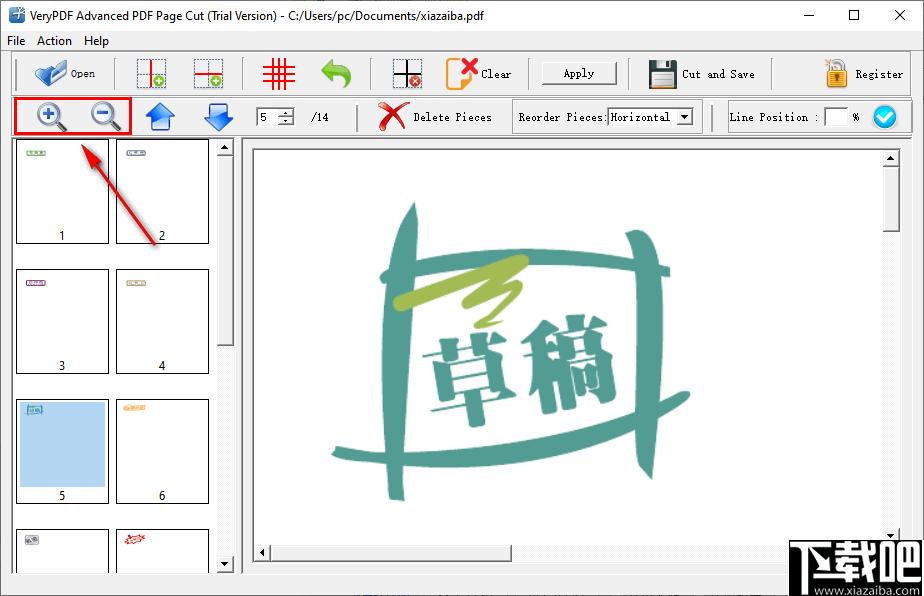924x596 pixels.
Task: Open the Action menu
Action: click(x=54, y=41)
